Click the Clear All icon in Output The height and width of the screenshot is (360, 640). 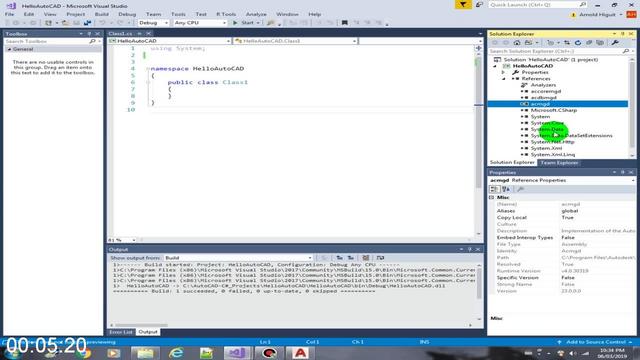click(x=365, y=258)
